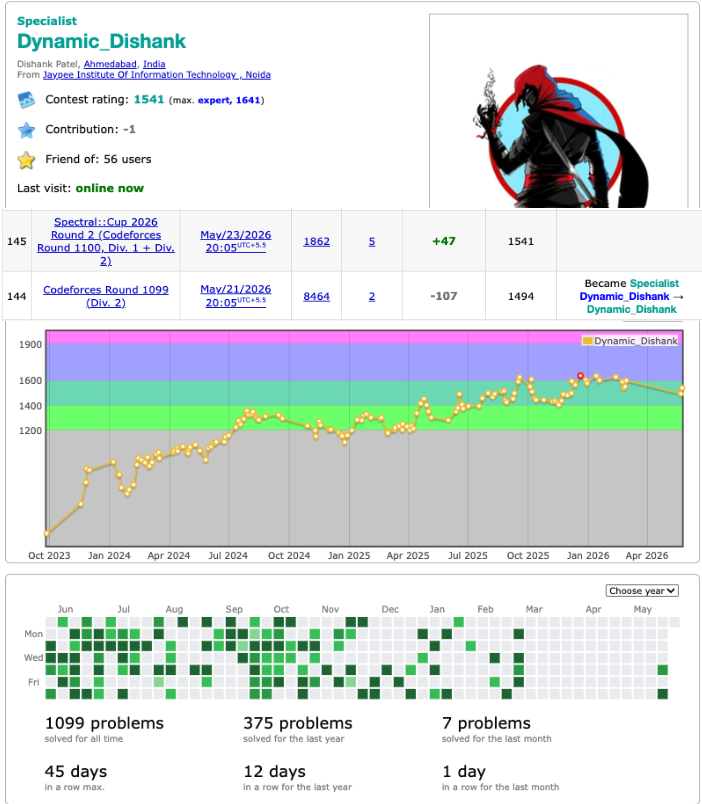Screen dimensions: 702x804
Task: Click the '375 problems' last year stat
Action: [x=298, y=723]
